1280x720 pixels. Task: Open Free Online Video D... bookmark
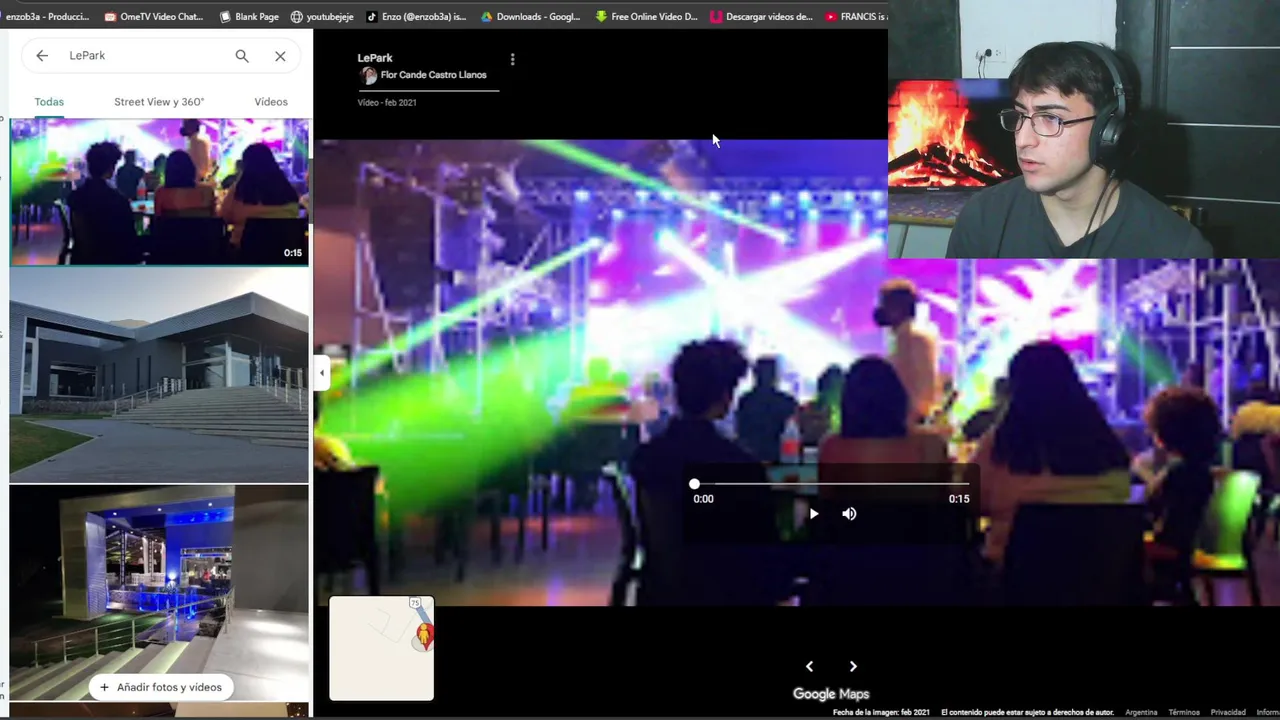[646, 17]
